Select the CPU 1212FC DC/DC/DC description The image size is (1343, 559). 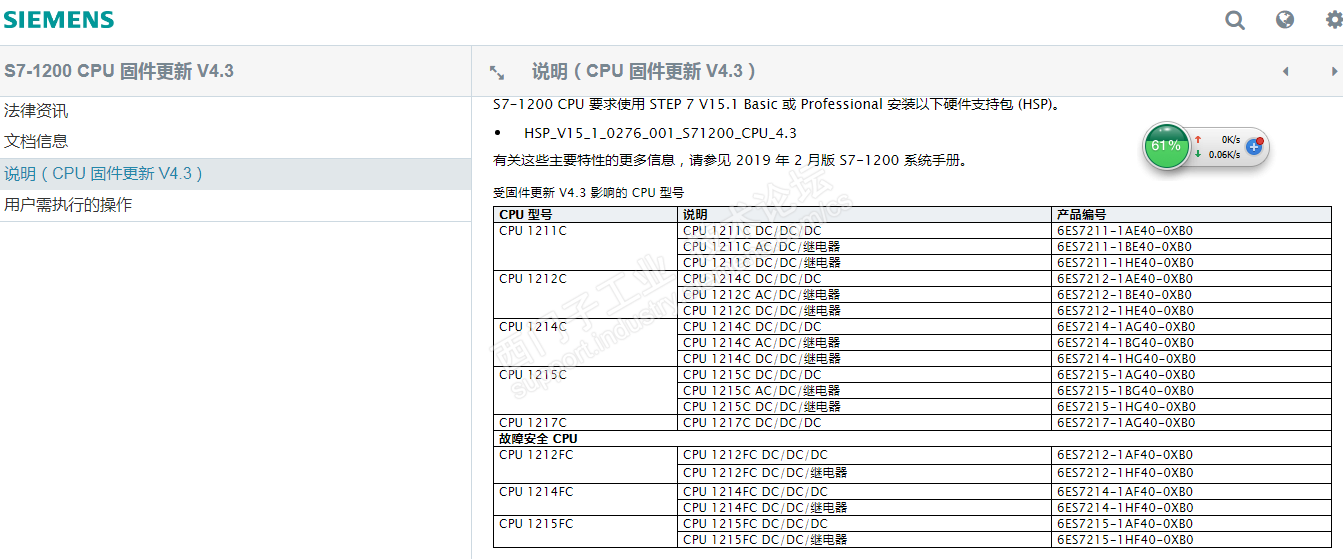(756, 455)
